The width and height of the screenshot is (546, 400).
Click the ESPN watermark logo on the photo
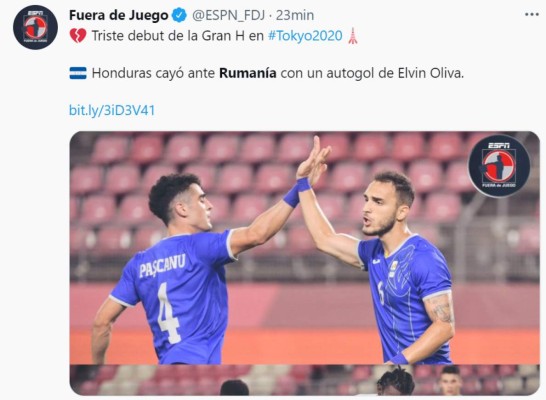click(x=499, y=166)
